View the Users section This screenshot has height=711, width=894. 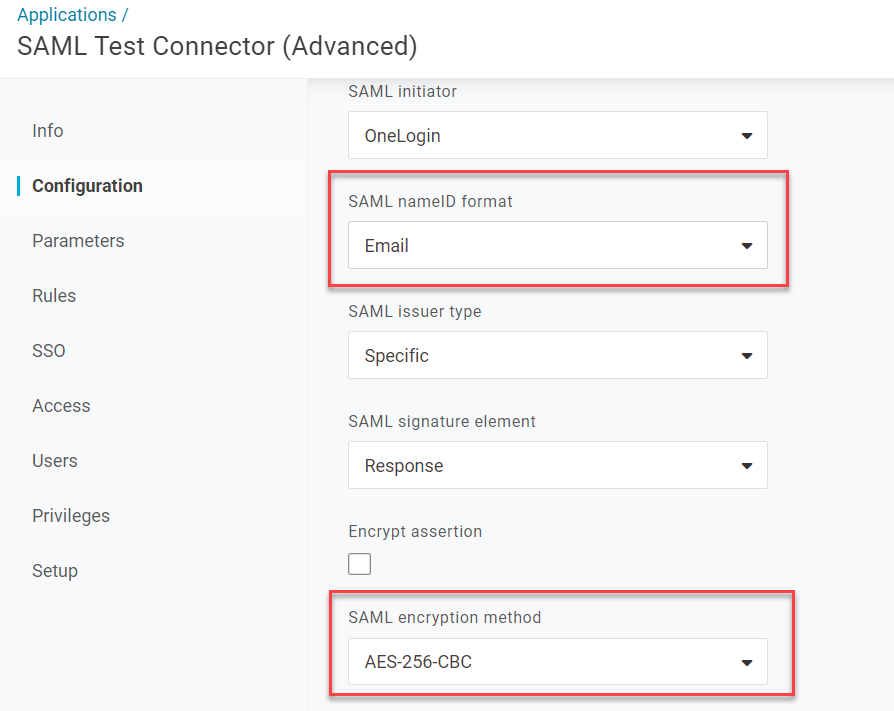54,460
